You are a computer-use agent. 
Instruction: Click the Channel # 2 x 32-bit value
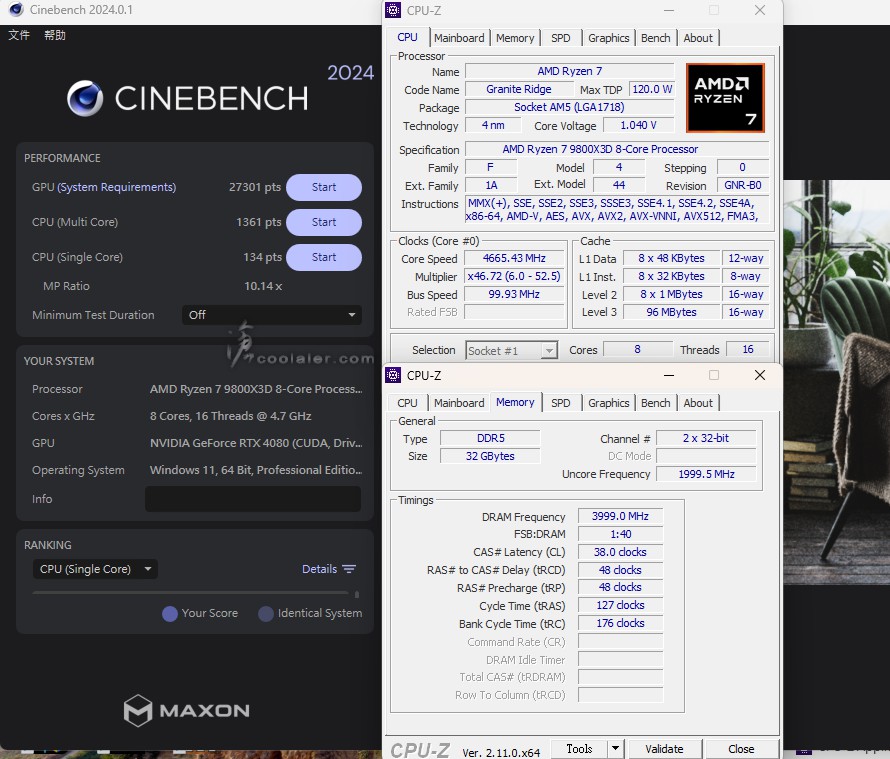(x=706, y=438)
